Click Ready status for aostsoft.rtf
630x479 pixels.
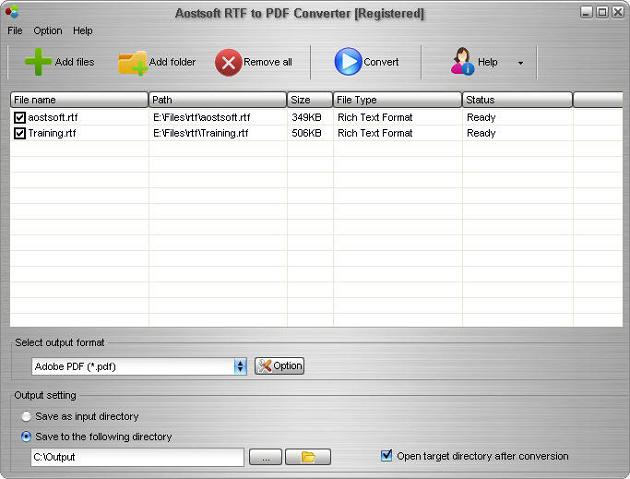(x=481, y=117)
